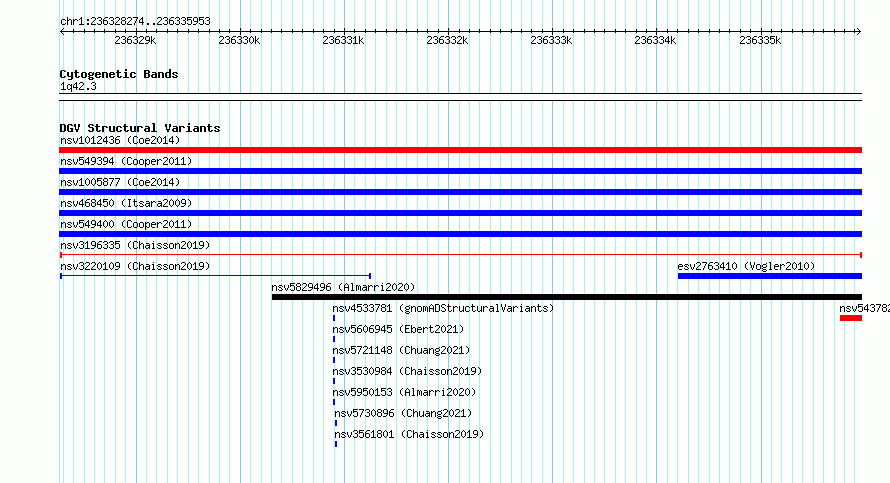Select the blue nsv549394 variant bar
The image size is (890, 483).
point(460,171)
